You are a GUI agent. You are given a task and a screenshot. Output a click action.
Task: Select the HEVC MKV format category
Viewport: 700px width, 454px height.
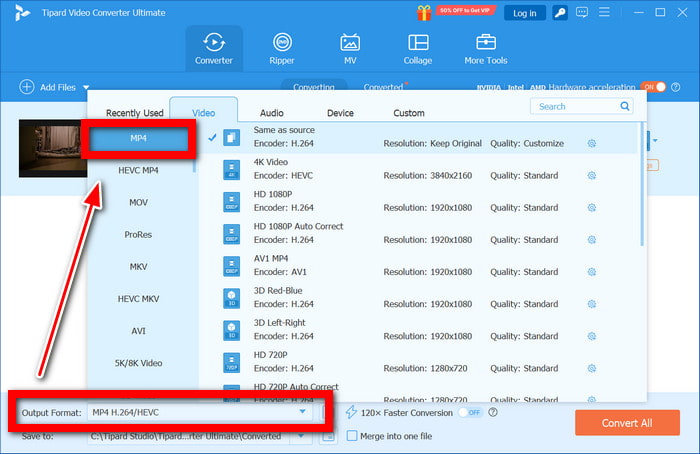(138, 299)
